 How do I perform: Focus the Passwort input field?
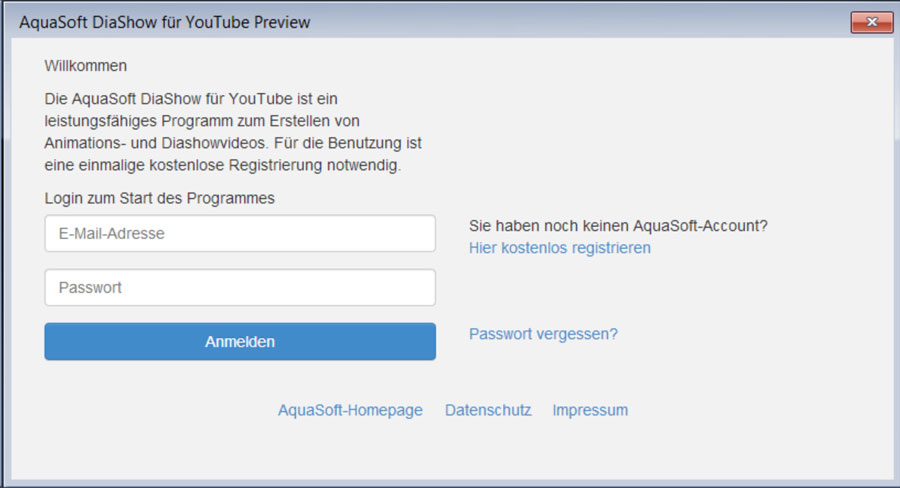click(x=240, y=288)
